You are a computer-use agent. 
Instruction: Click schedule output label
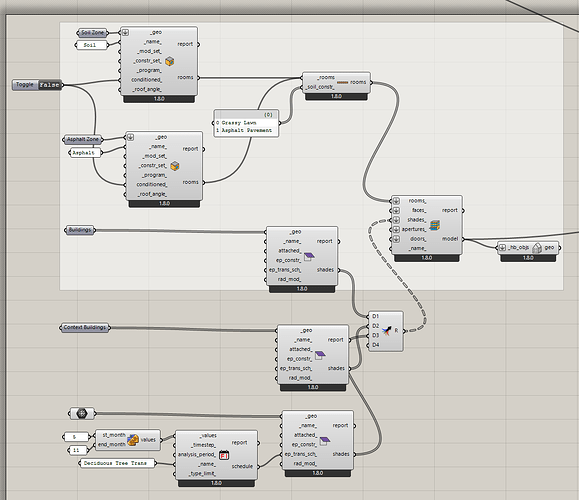pyautogui.click(x=242, y=466)
